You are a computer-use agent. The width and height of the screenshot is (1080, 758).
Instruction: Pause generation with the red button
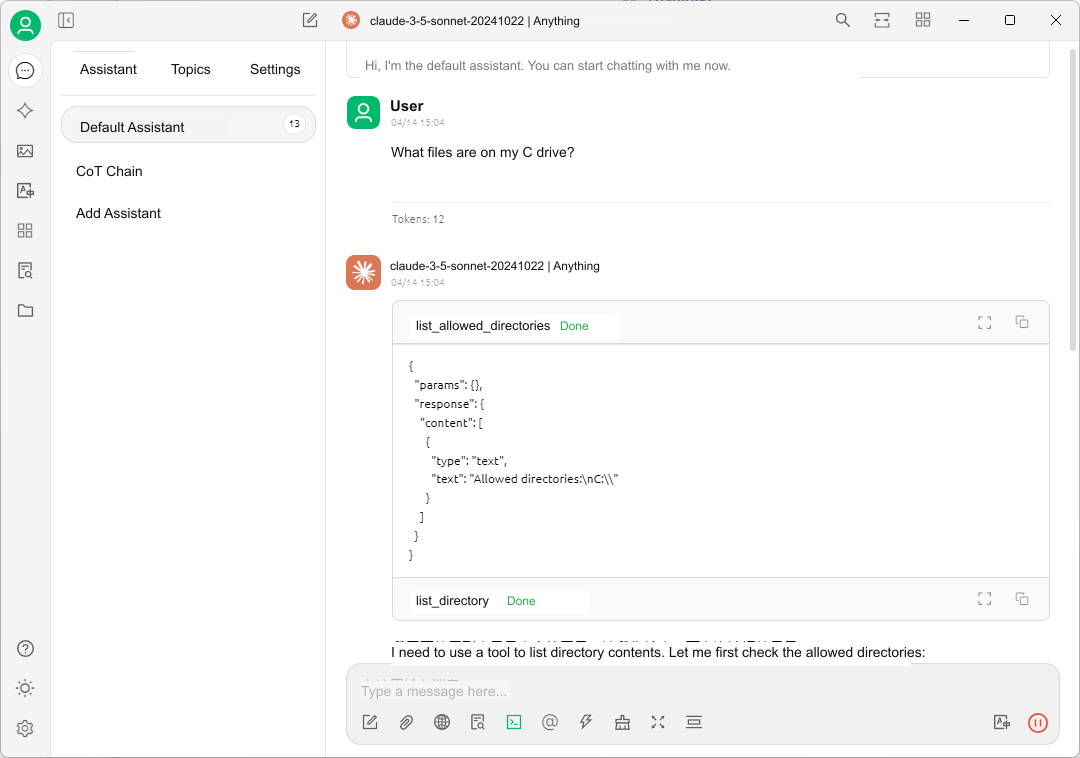(x=1038, y=723)
